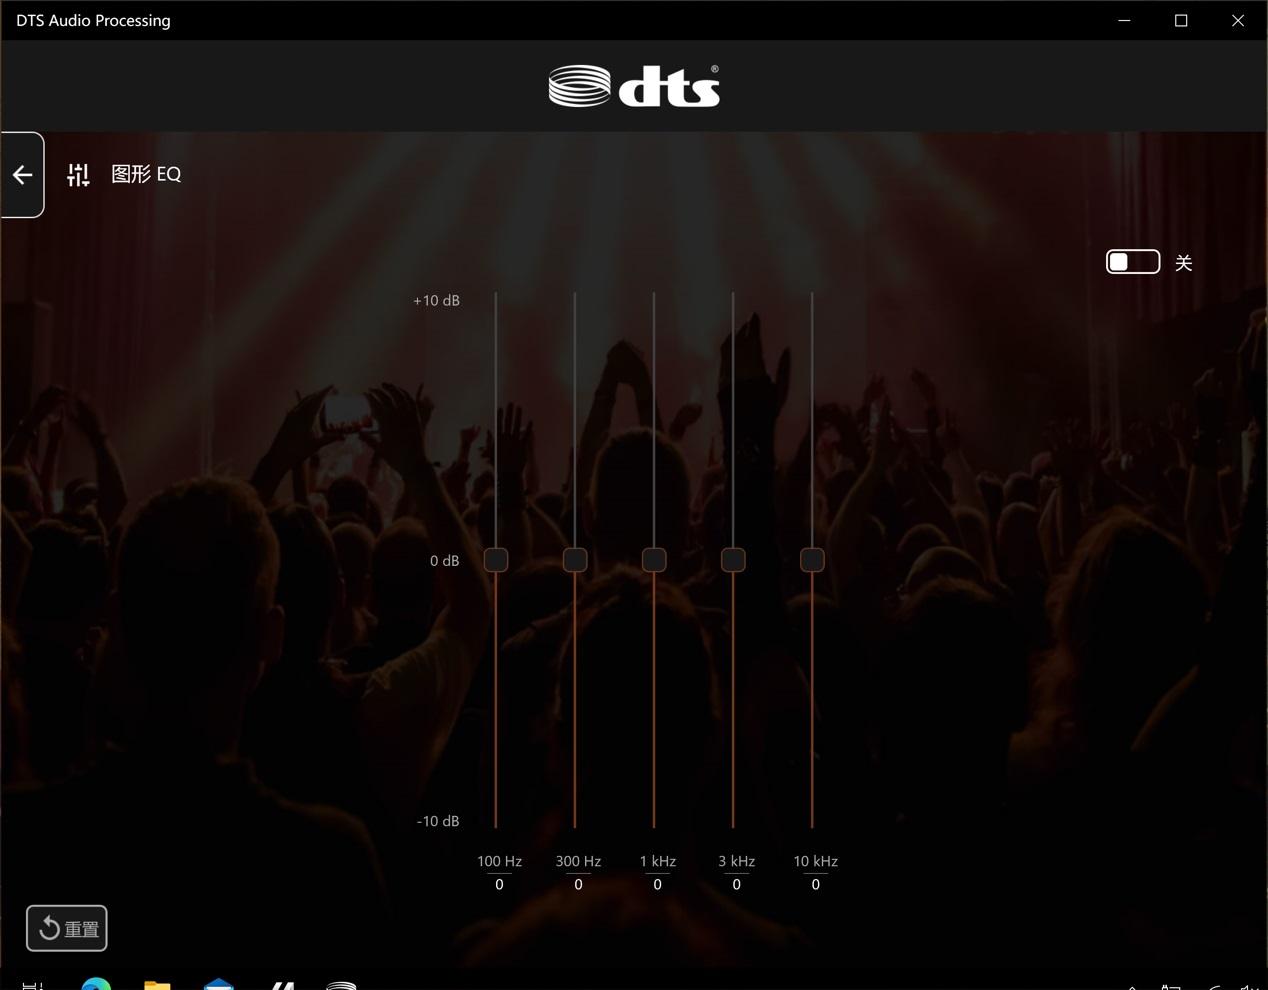Viewport: 1268px width, 990px height.
Task: Select the value field under 1 kHz
Action: [x=657, y=884]
